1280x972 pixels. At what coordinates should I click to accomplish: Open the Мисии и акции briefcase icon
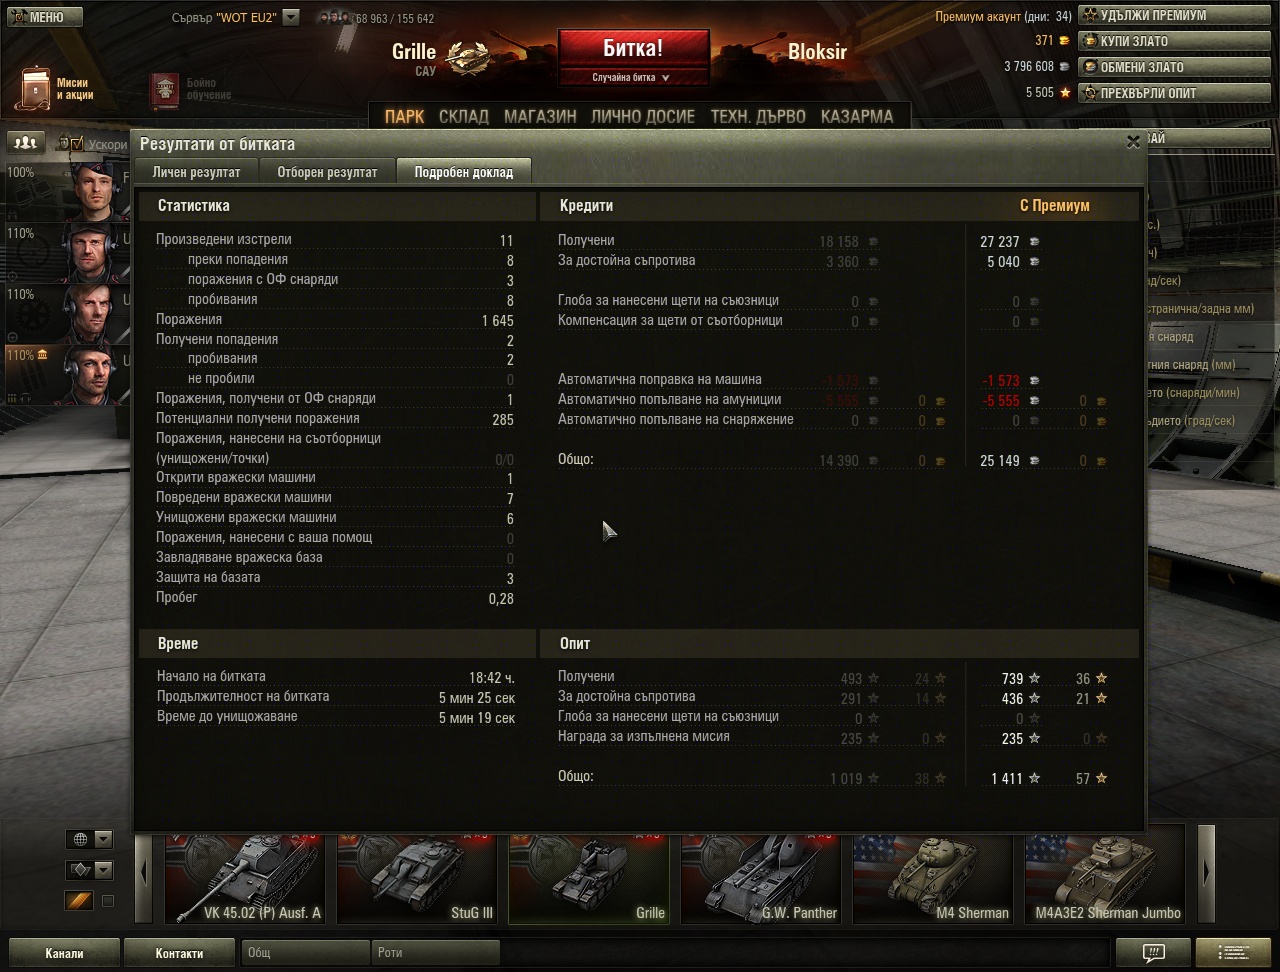coord(35,88)
